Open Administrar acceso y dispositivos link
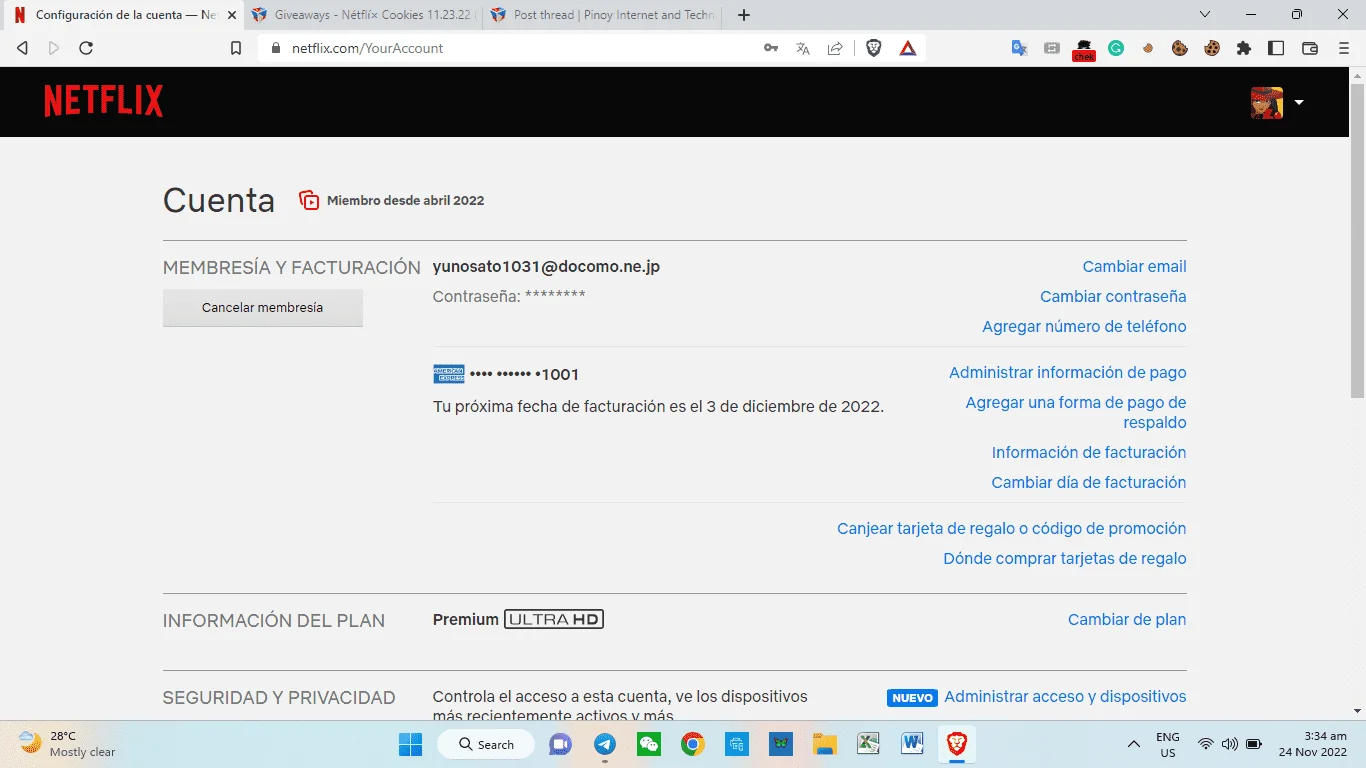The width and height of the screenshot is (1366, 768). point(1065,697)
